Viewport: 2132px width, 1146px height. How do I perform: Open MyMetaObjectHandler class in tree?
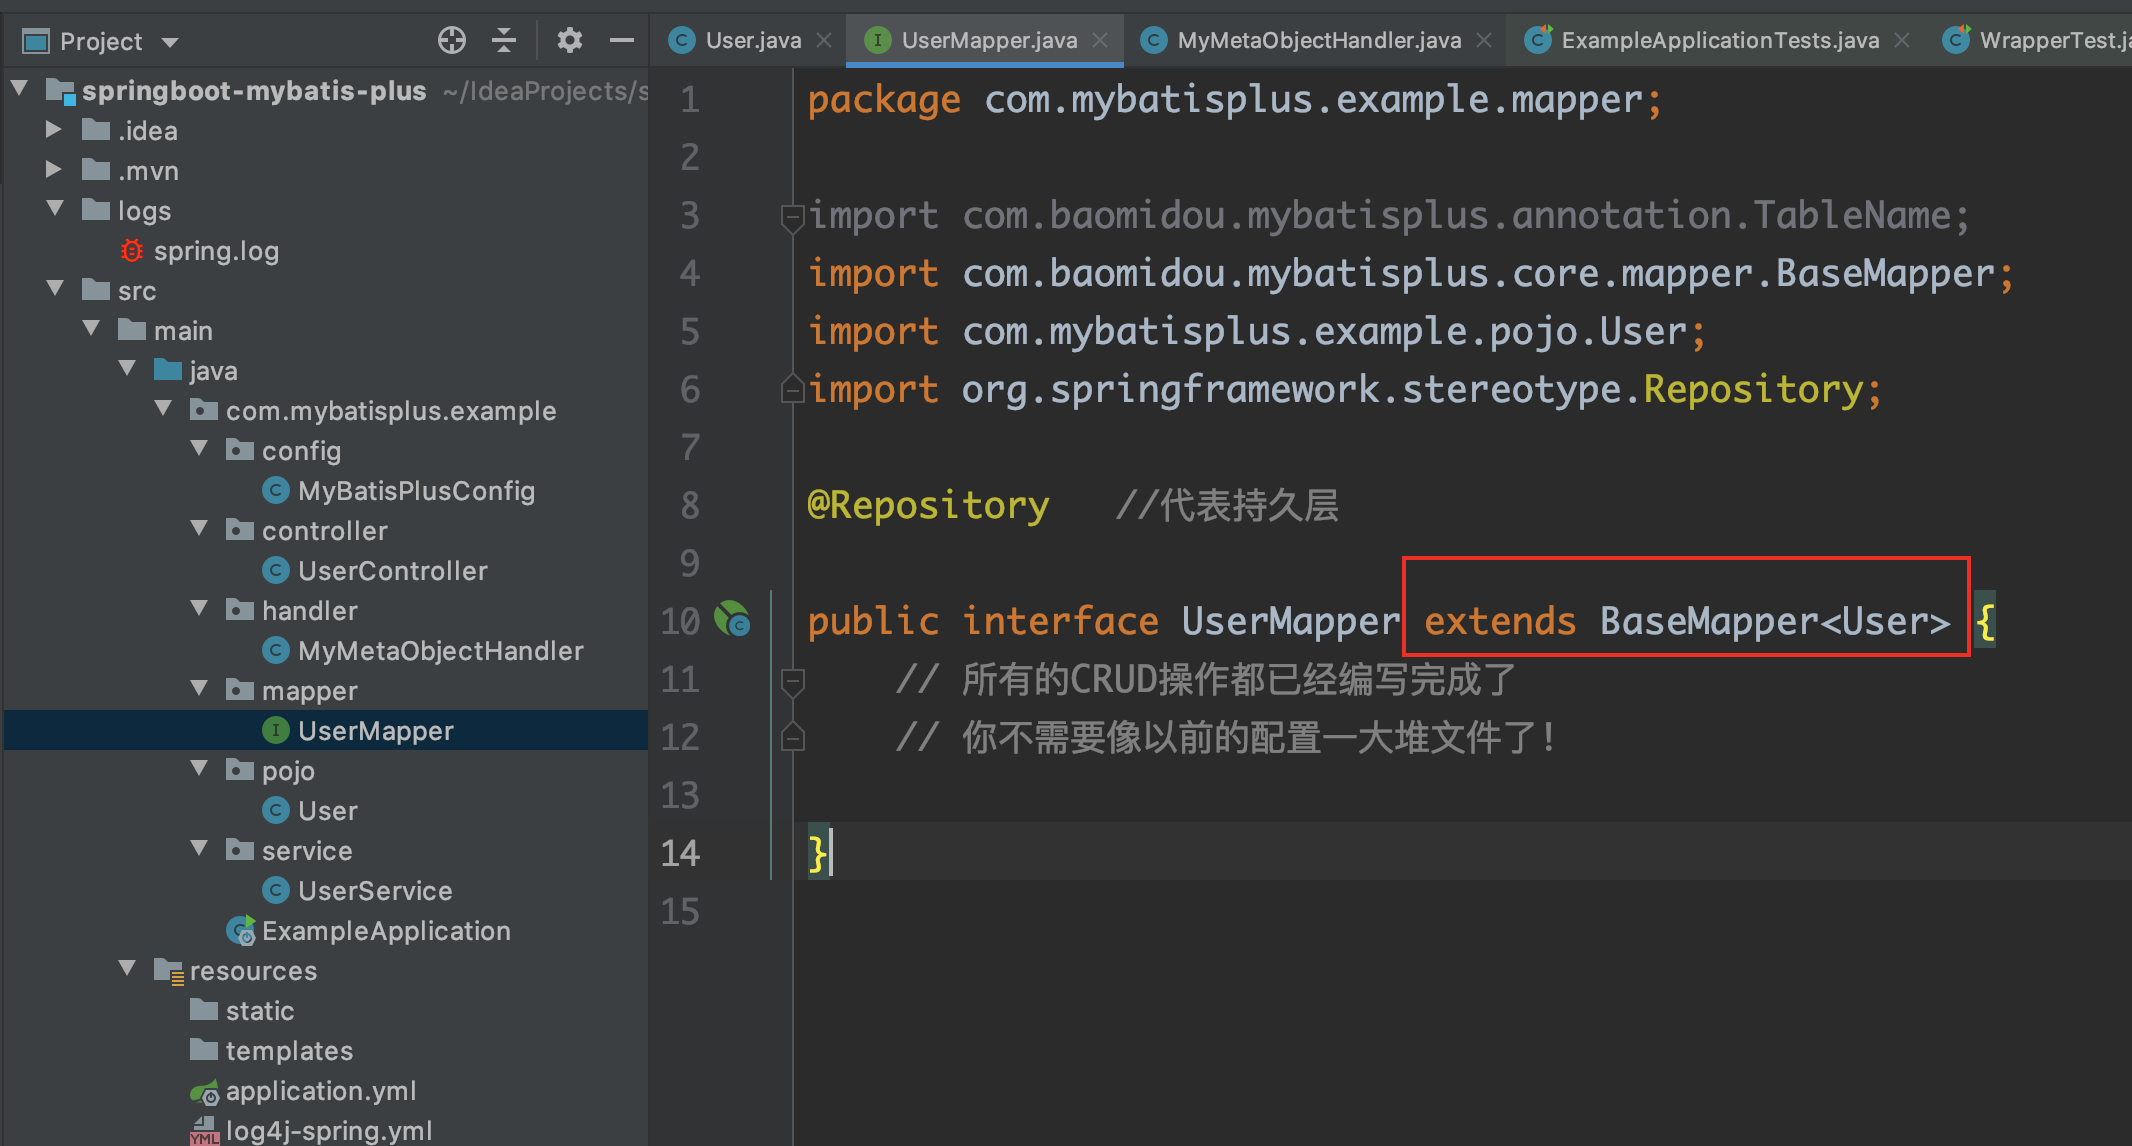pyautogui.click(x=441, y=651)
